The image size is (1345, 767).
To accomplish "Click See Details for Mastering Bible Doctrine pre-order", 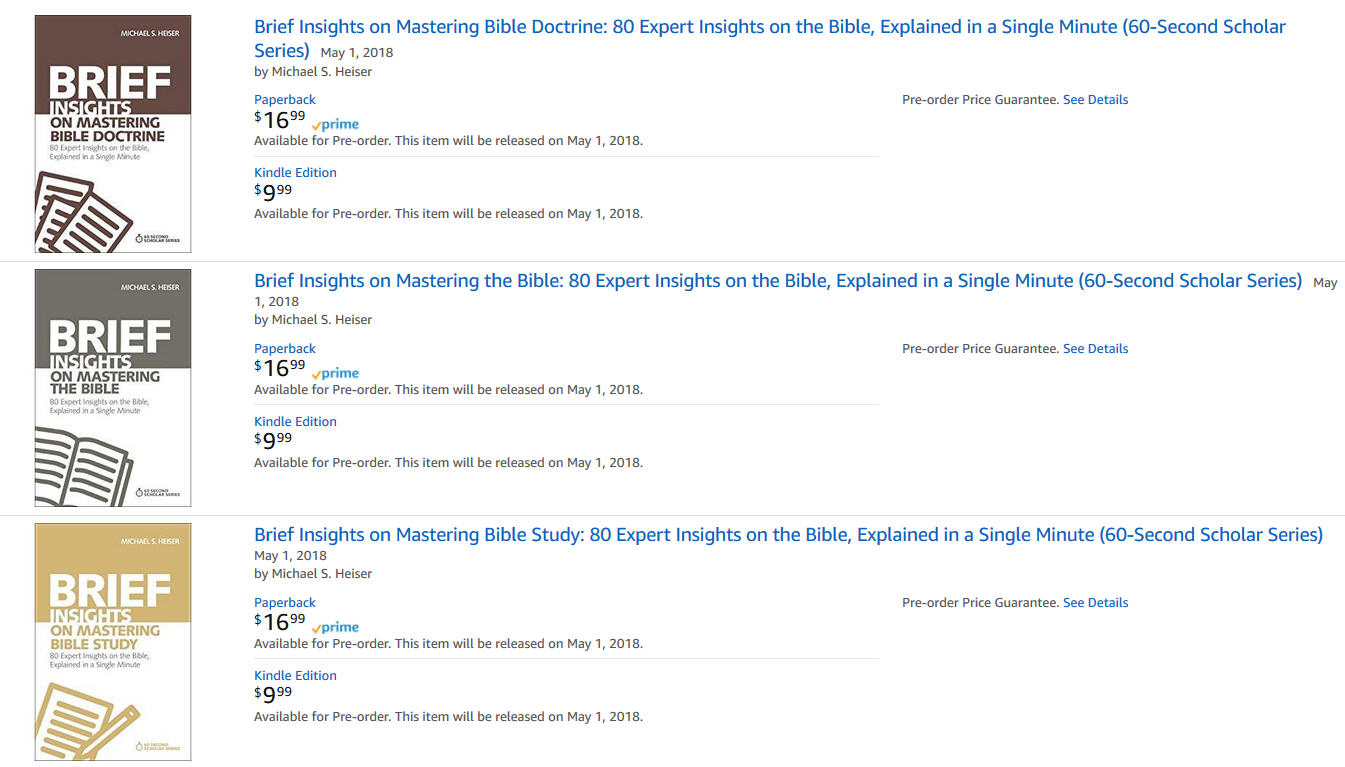I will pyautogui.click(x=1095, y=99).
